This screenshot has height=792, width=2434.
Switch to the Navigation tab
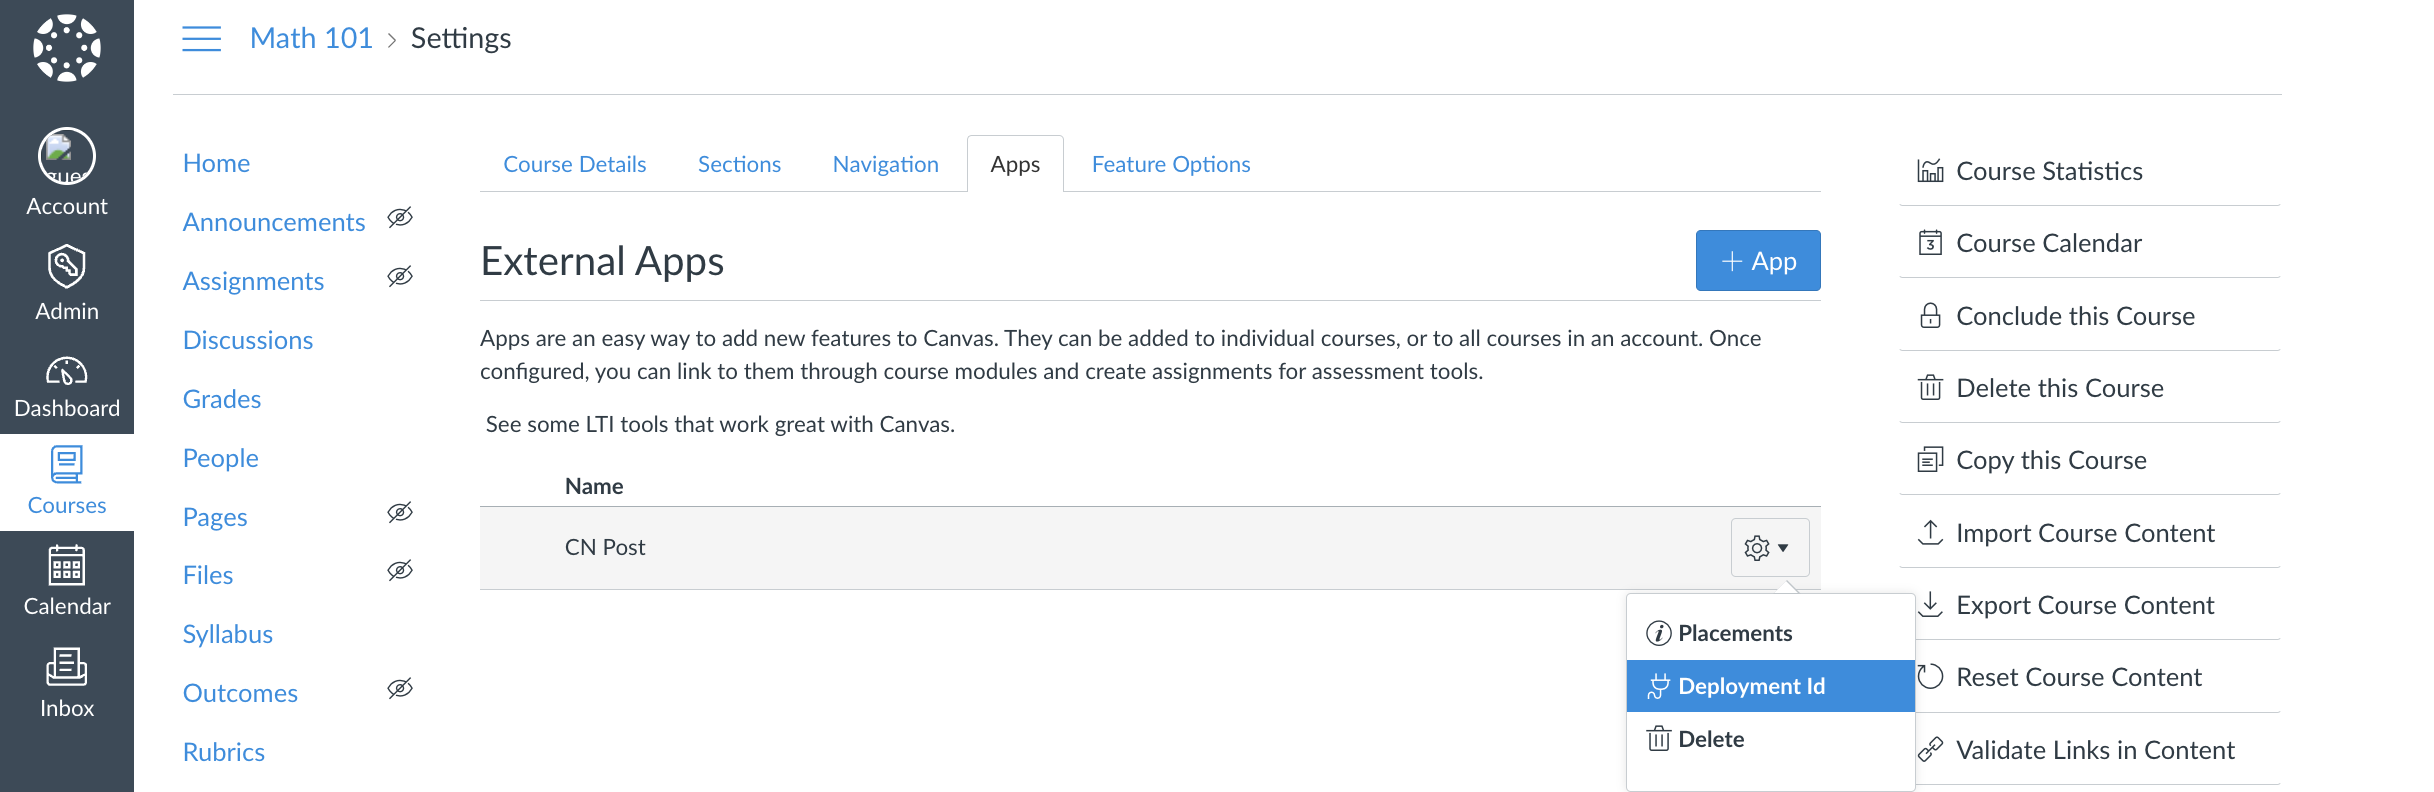point(885,164)
